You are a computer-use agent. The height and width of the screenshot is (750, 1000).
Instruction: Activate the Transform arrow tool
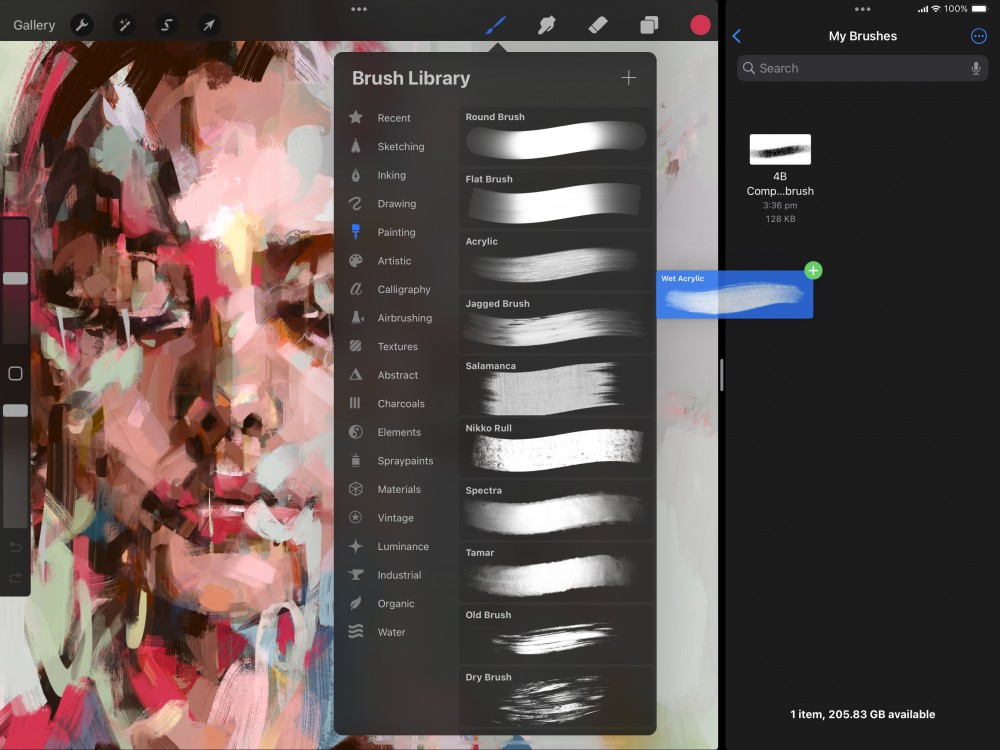coord(209,25)
